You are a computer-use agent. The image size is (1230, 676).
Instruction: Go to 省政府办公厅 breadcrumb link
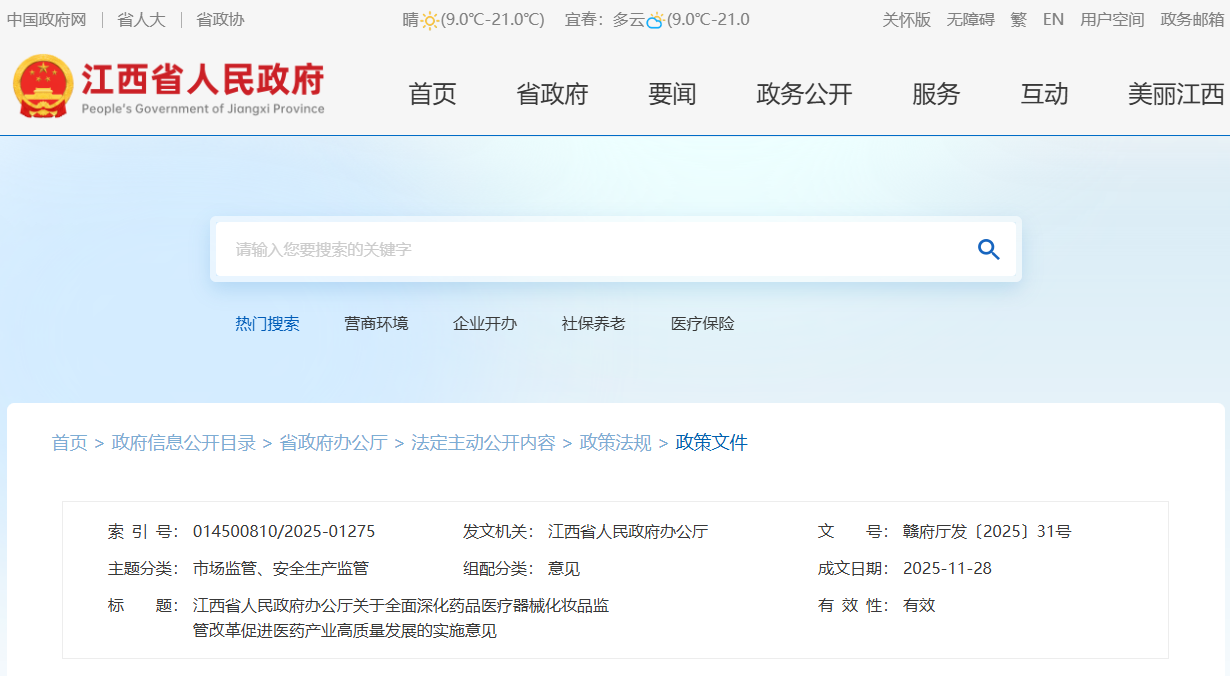pyautogui.click(x=333, y=443)
